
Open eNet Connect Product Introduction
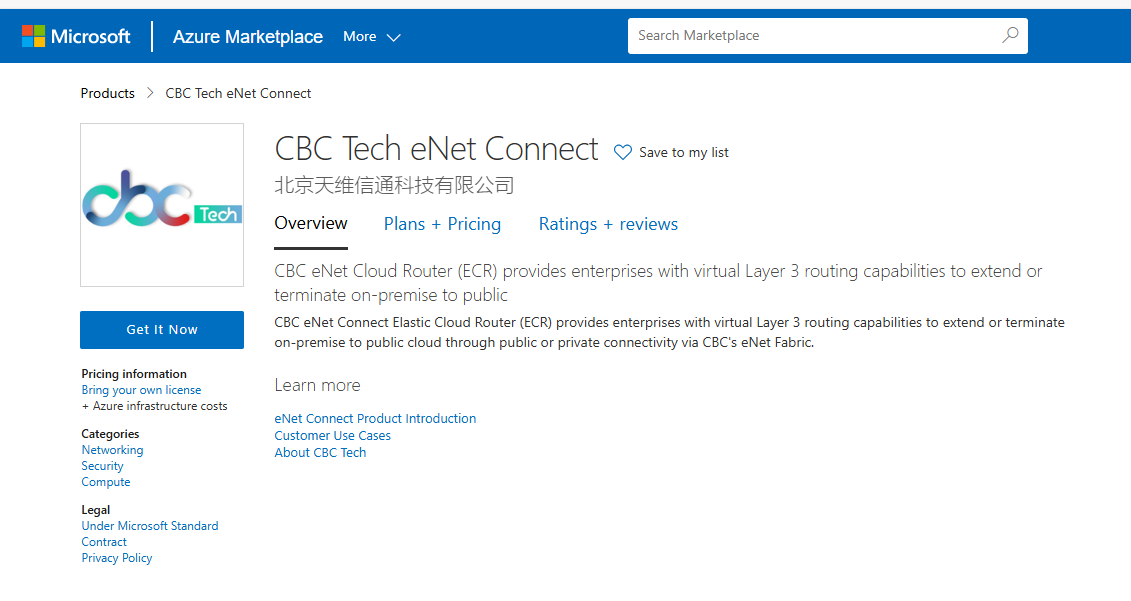[x=375, y=418]
